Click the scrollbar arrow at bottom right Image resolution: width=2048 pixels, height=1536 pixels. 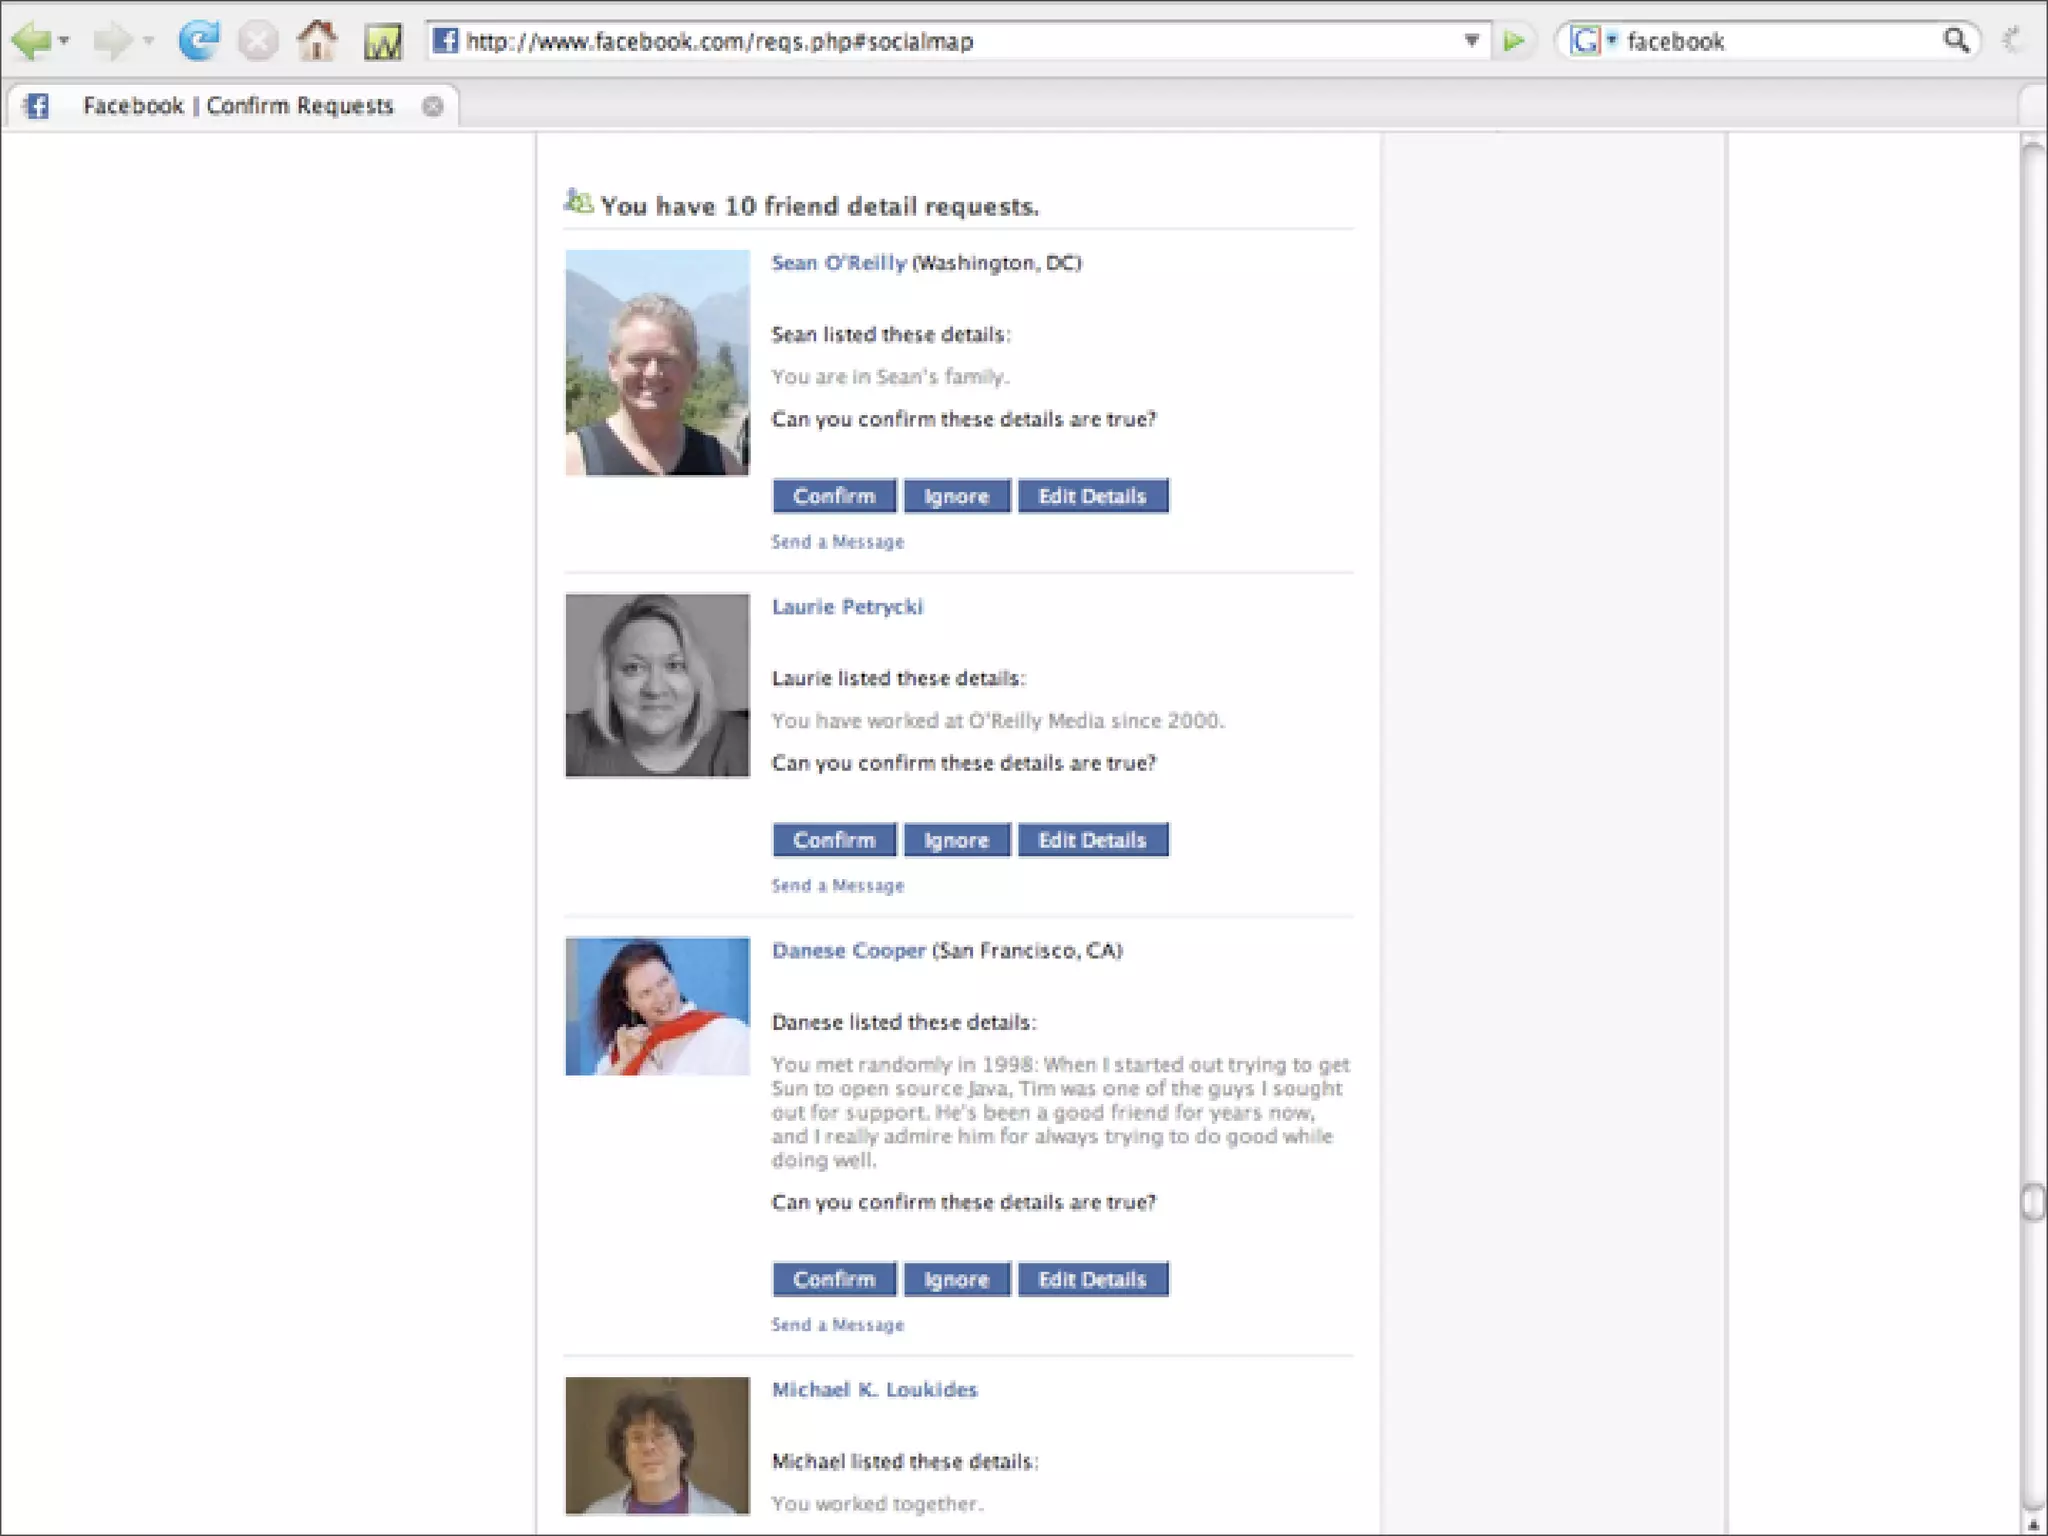[2032, 1524]
